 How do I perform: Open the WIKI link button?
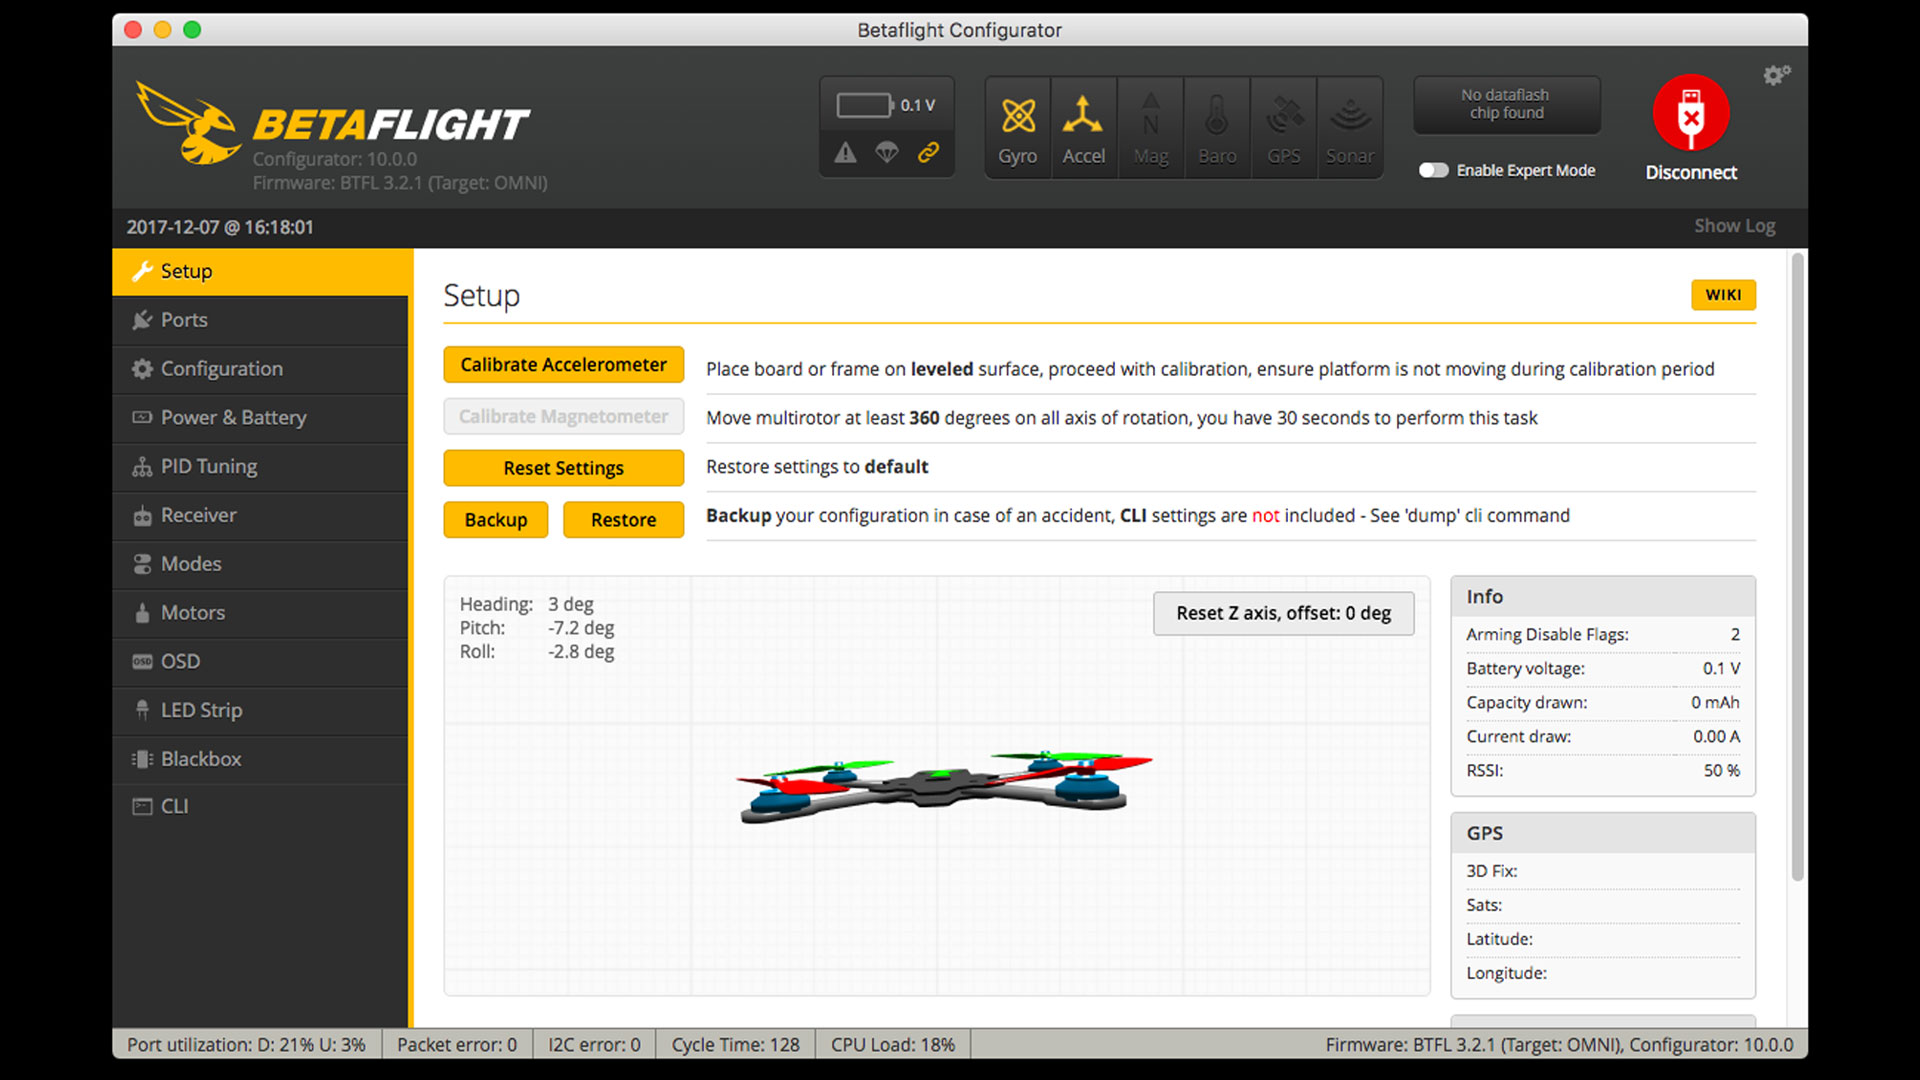[x=1723, y=295]
